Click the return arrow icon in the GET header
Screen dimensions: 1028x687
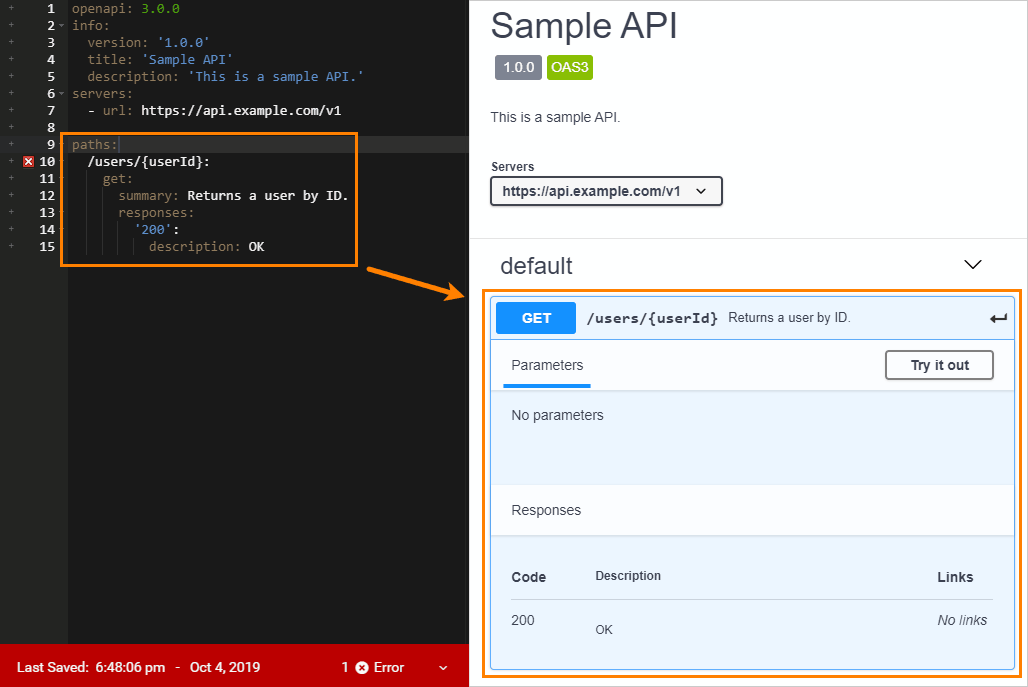[997, 317]
